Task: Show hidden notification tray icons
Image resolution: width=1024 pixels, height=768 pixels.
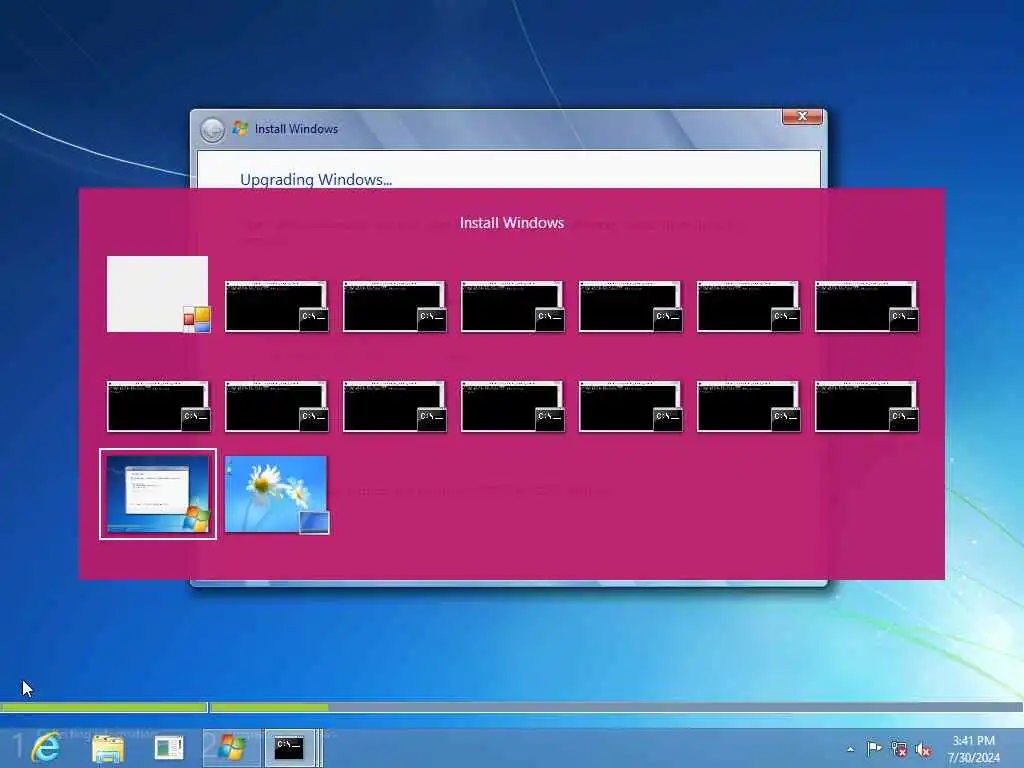Action: pyautogui.click(x=850, y=749)
